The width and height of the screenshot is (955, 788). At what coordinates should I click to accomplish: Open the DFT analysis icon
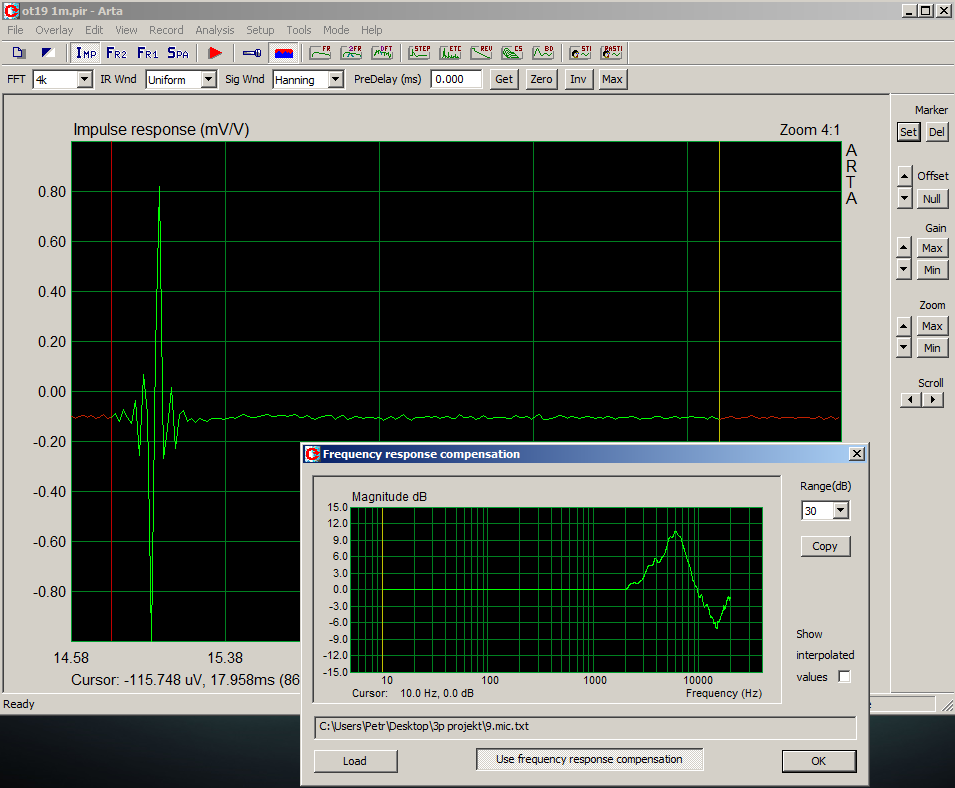coord(382,53)
